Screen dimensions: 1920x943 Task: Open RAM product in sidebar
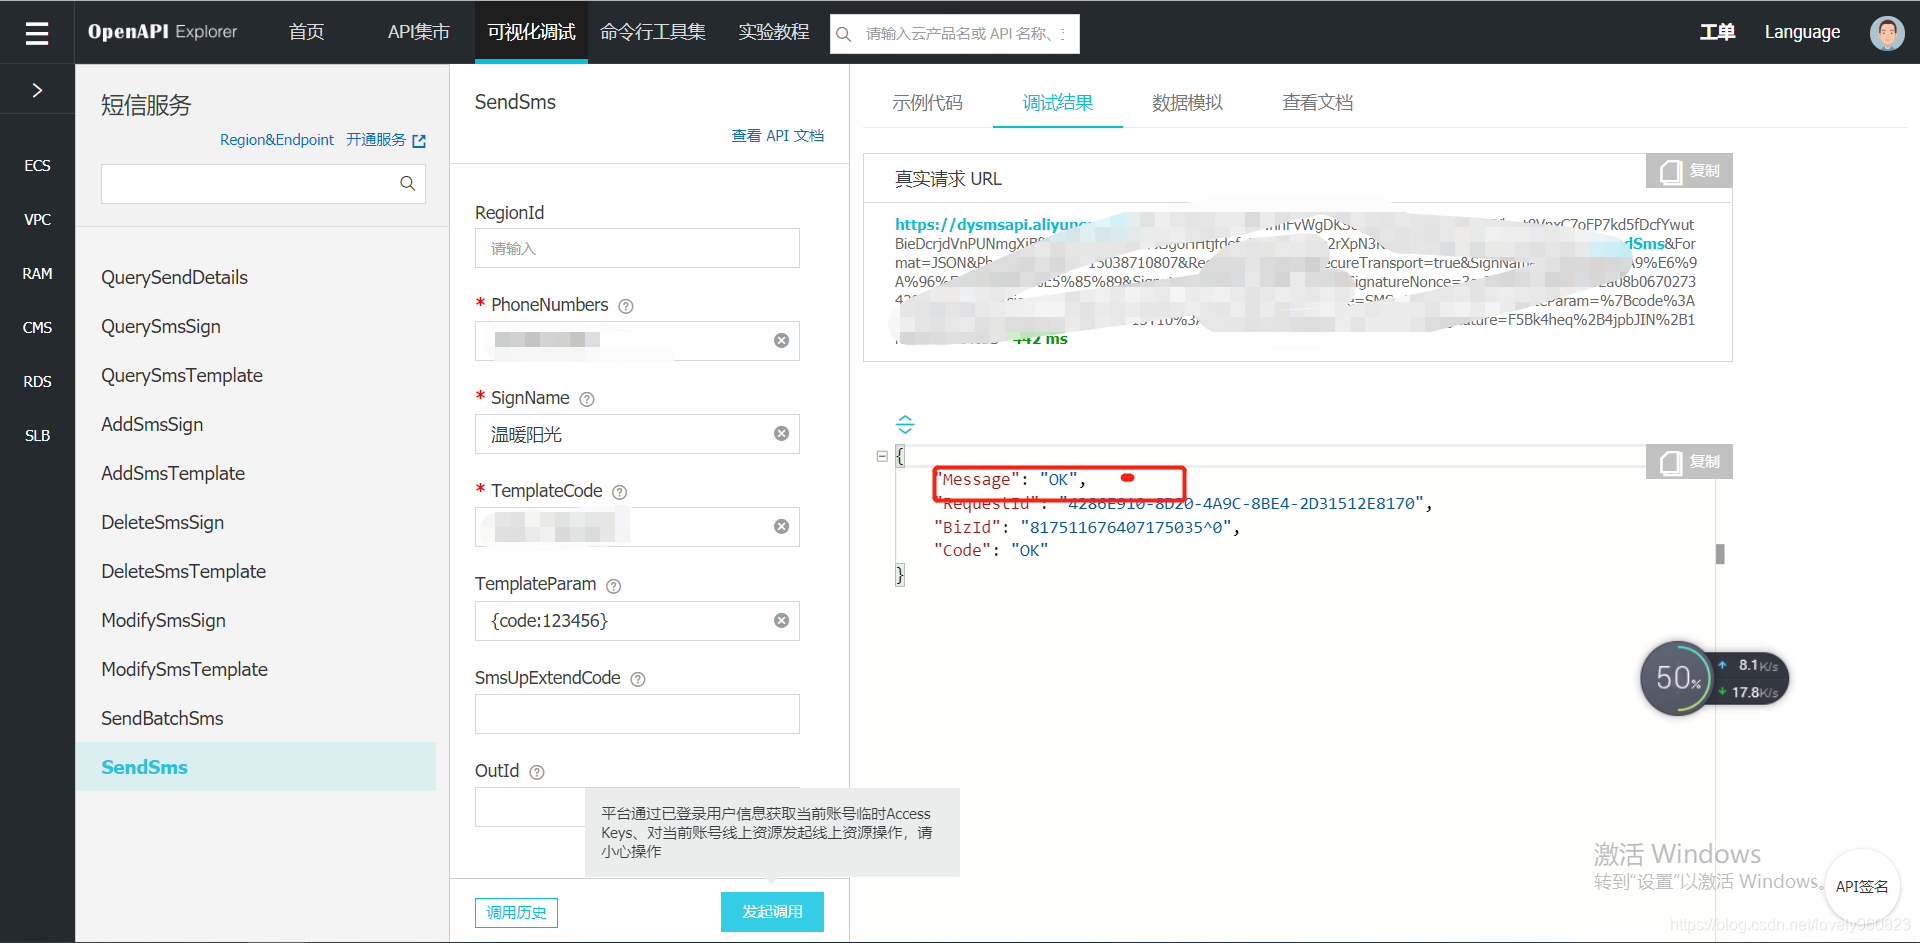(37, 273)
